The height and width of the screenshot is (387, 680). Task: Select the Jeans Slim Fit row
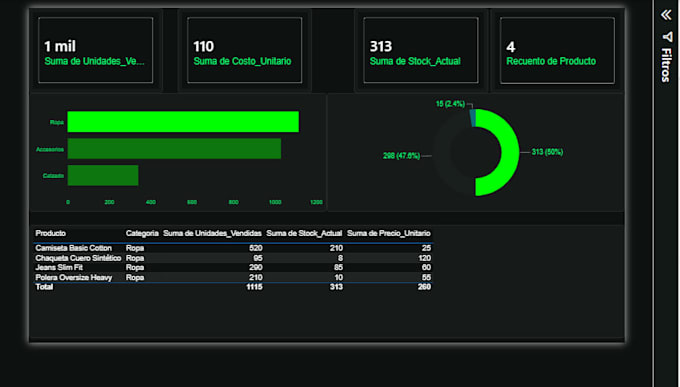pos(233,268)
